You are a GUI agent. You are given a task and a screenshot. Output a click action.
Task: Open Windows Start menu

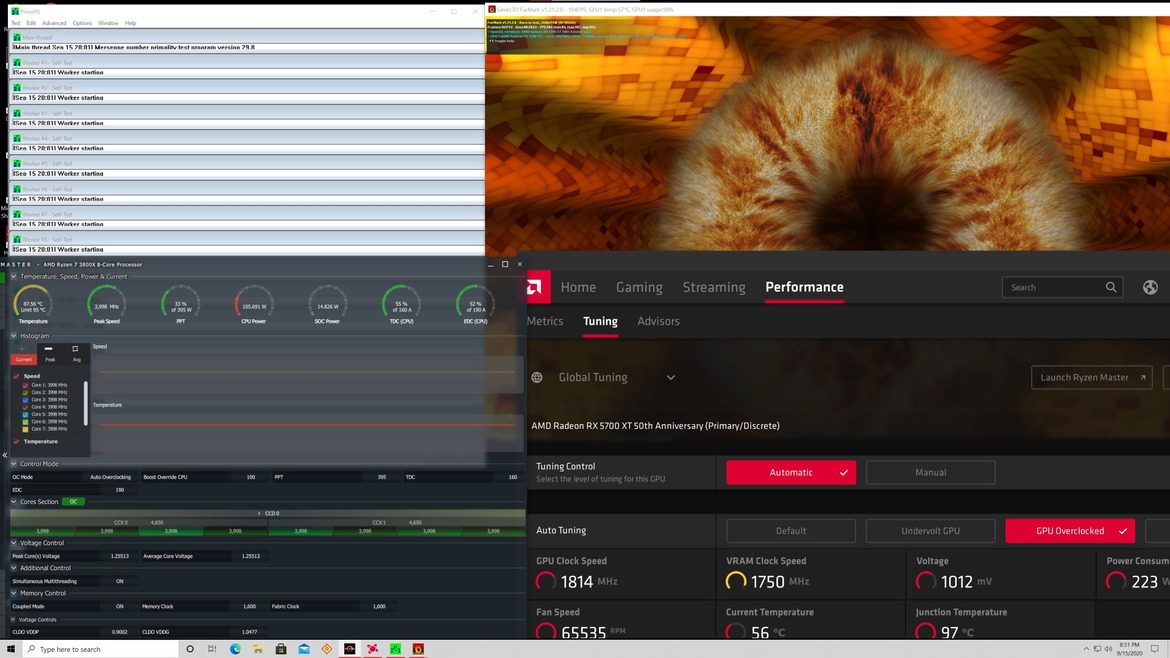point(10,649)
